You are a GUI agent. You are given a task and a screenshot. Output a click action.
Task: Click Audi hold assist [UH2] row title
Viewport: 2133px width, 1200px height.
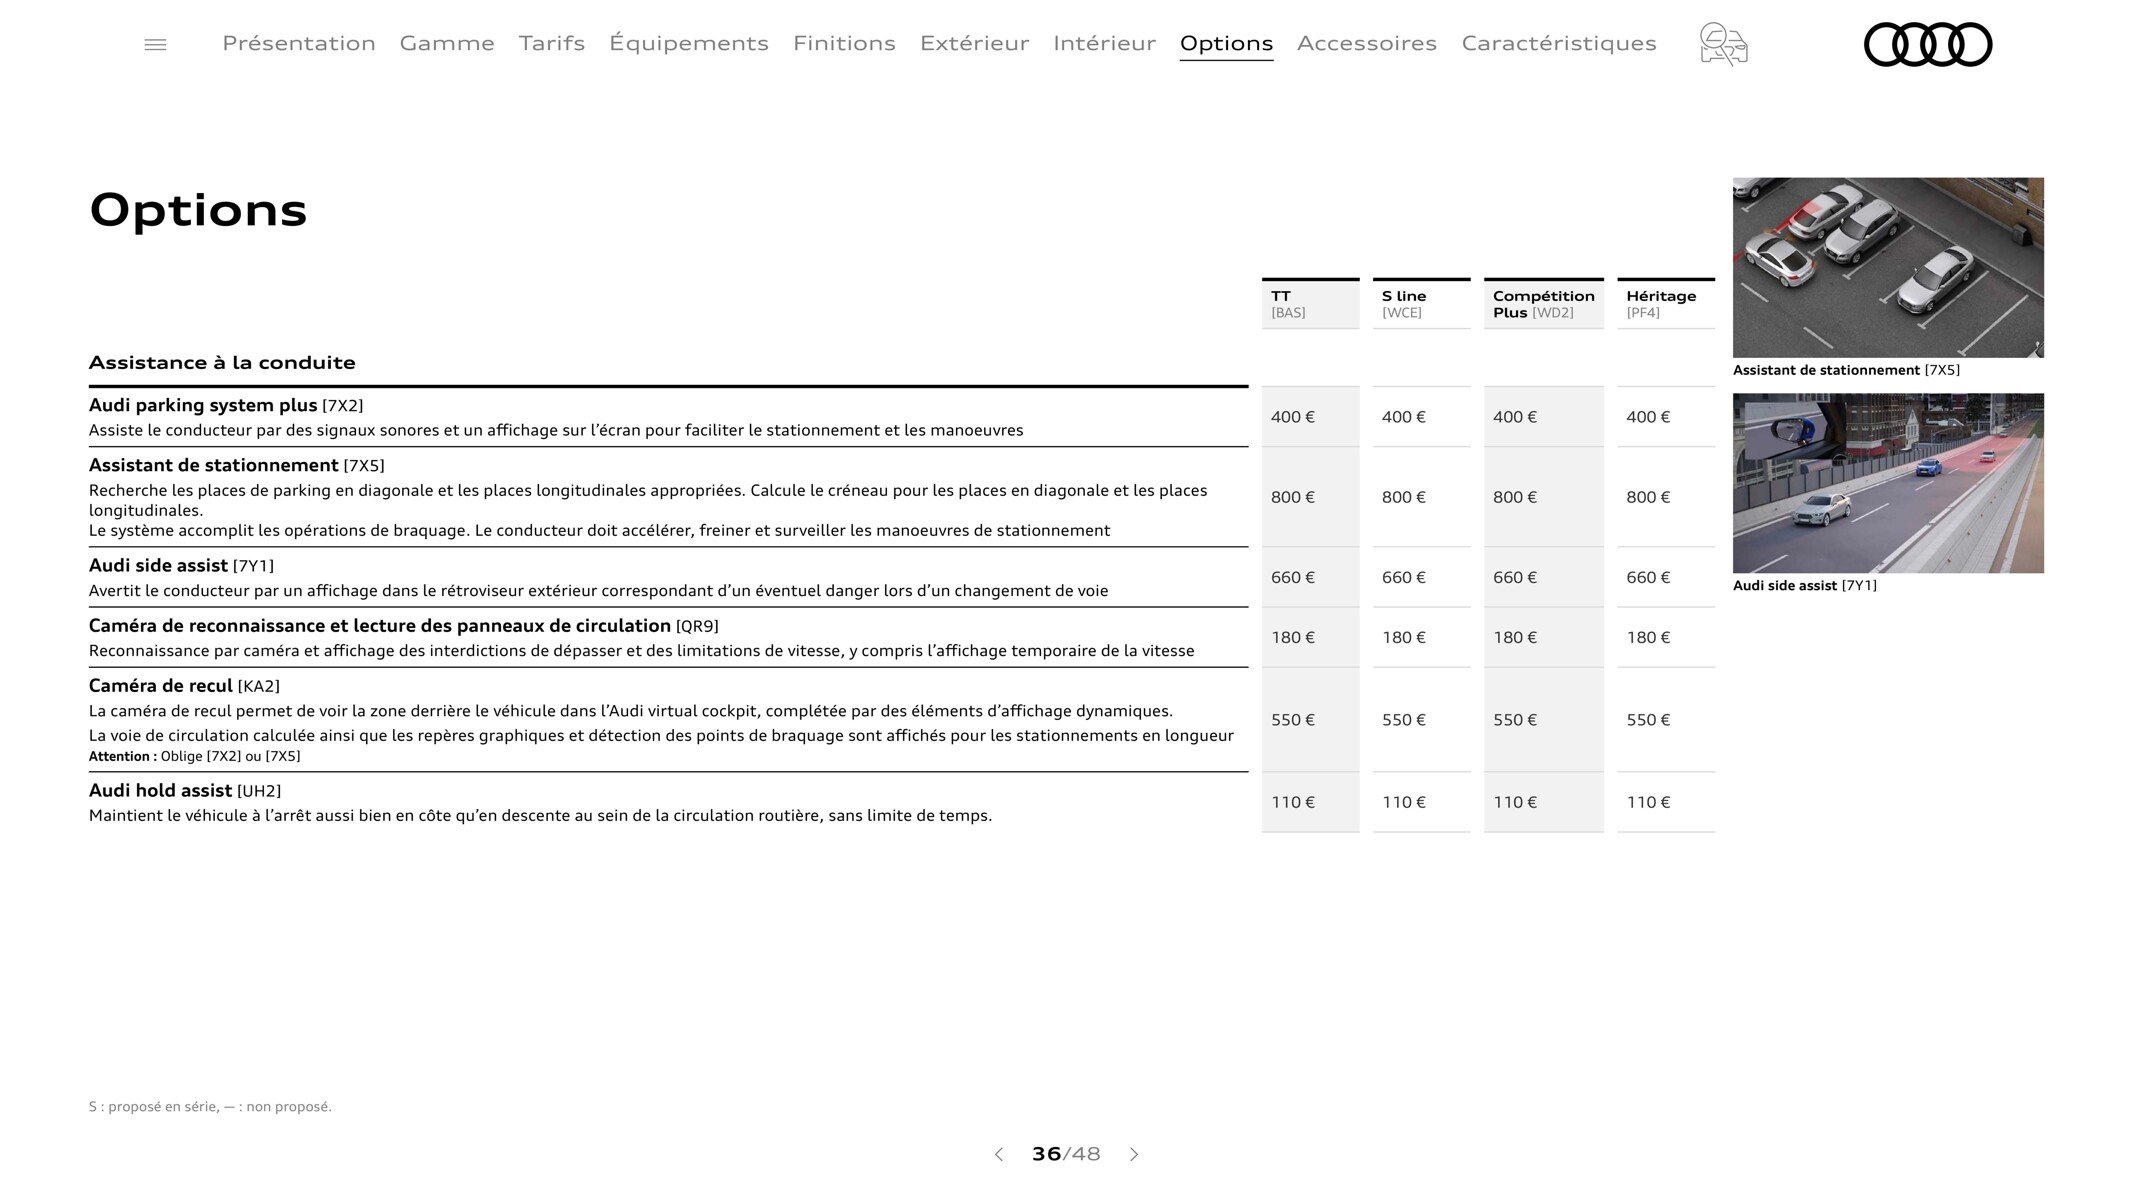185,791
